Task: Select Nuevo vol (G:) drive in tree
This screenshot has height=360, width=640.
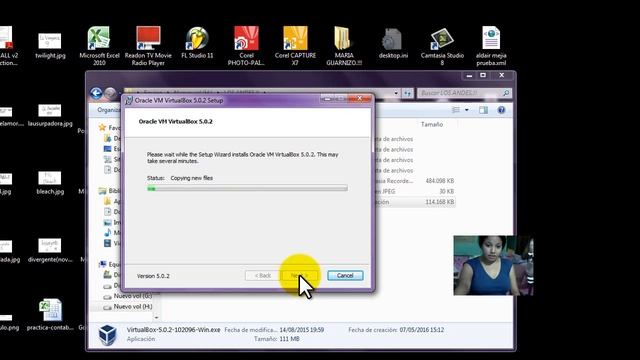Action: click(132, 296)
